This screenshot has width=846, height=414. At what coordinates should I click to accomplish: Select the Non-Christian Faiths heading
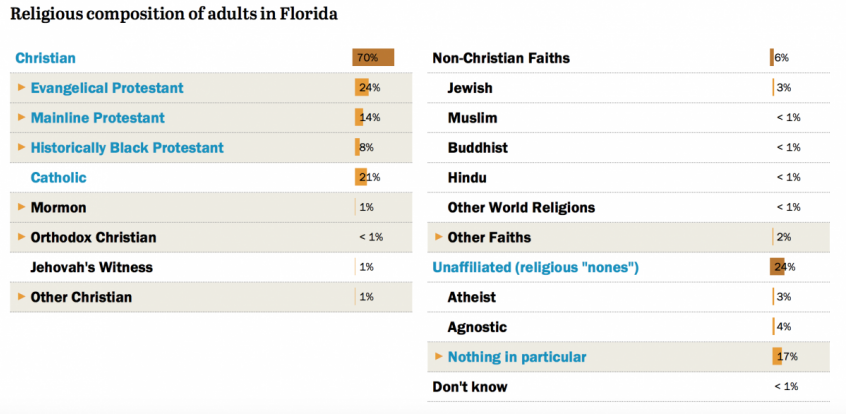[x=501, y=58]
